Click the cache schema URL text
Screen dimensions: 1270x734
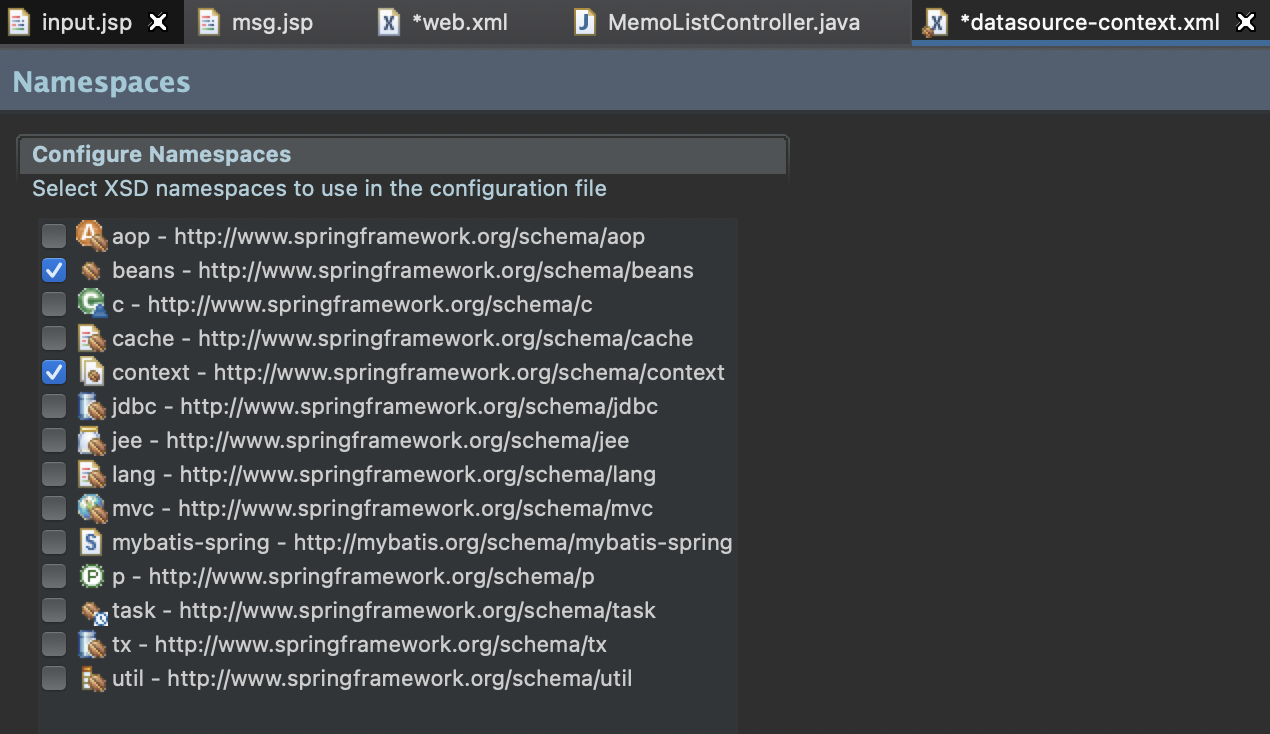tap(446, 338)
